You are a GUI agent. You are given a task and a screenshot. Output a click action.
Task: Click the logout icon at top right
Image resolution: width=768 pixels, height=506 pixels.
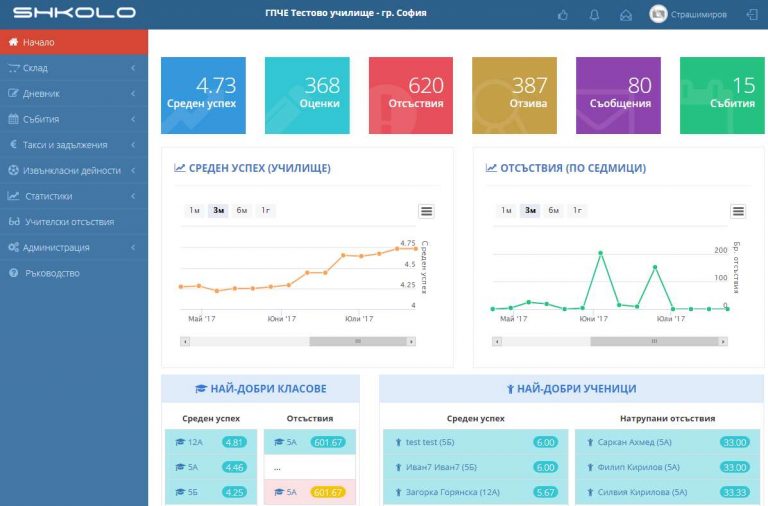tap(751, 14)
